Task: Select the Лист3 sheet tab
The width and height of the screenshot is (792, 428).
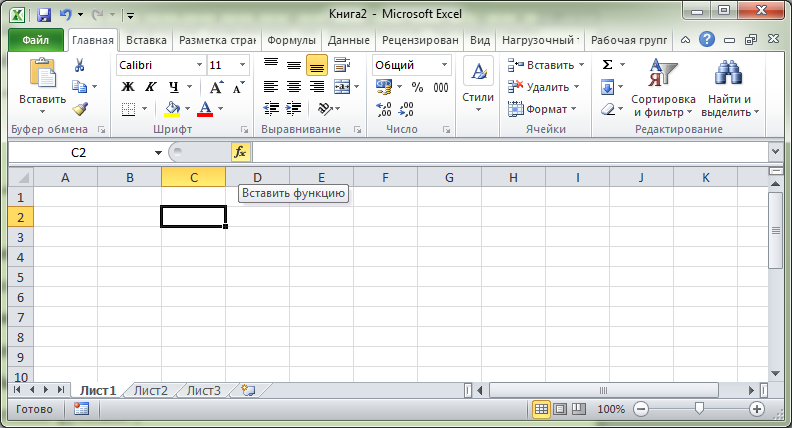Action: point(204,391)
